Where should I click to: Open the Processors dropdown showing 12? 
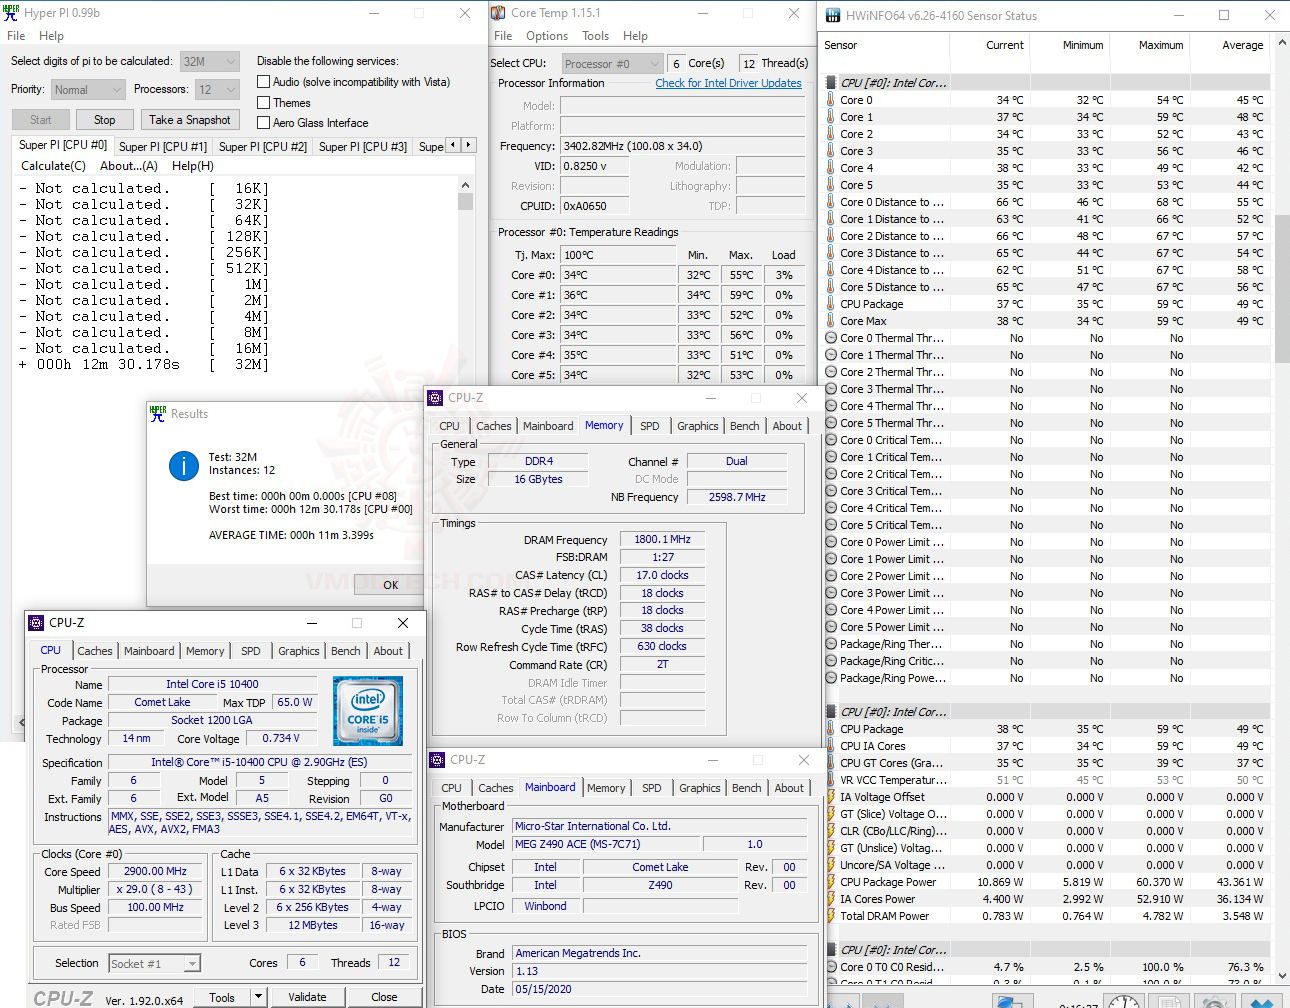[x=217, y=89]
